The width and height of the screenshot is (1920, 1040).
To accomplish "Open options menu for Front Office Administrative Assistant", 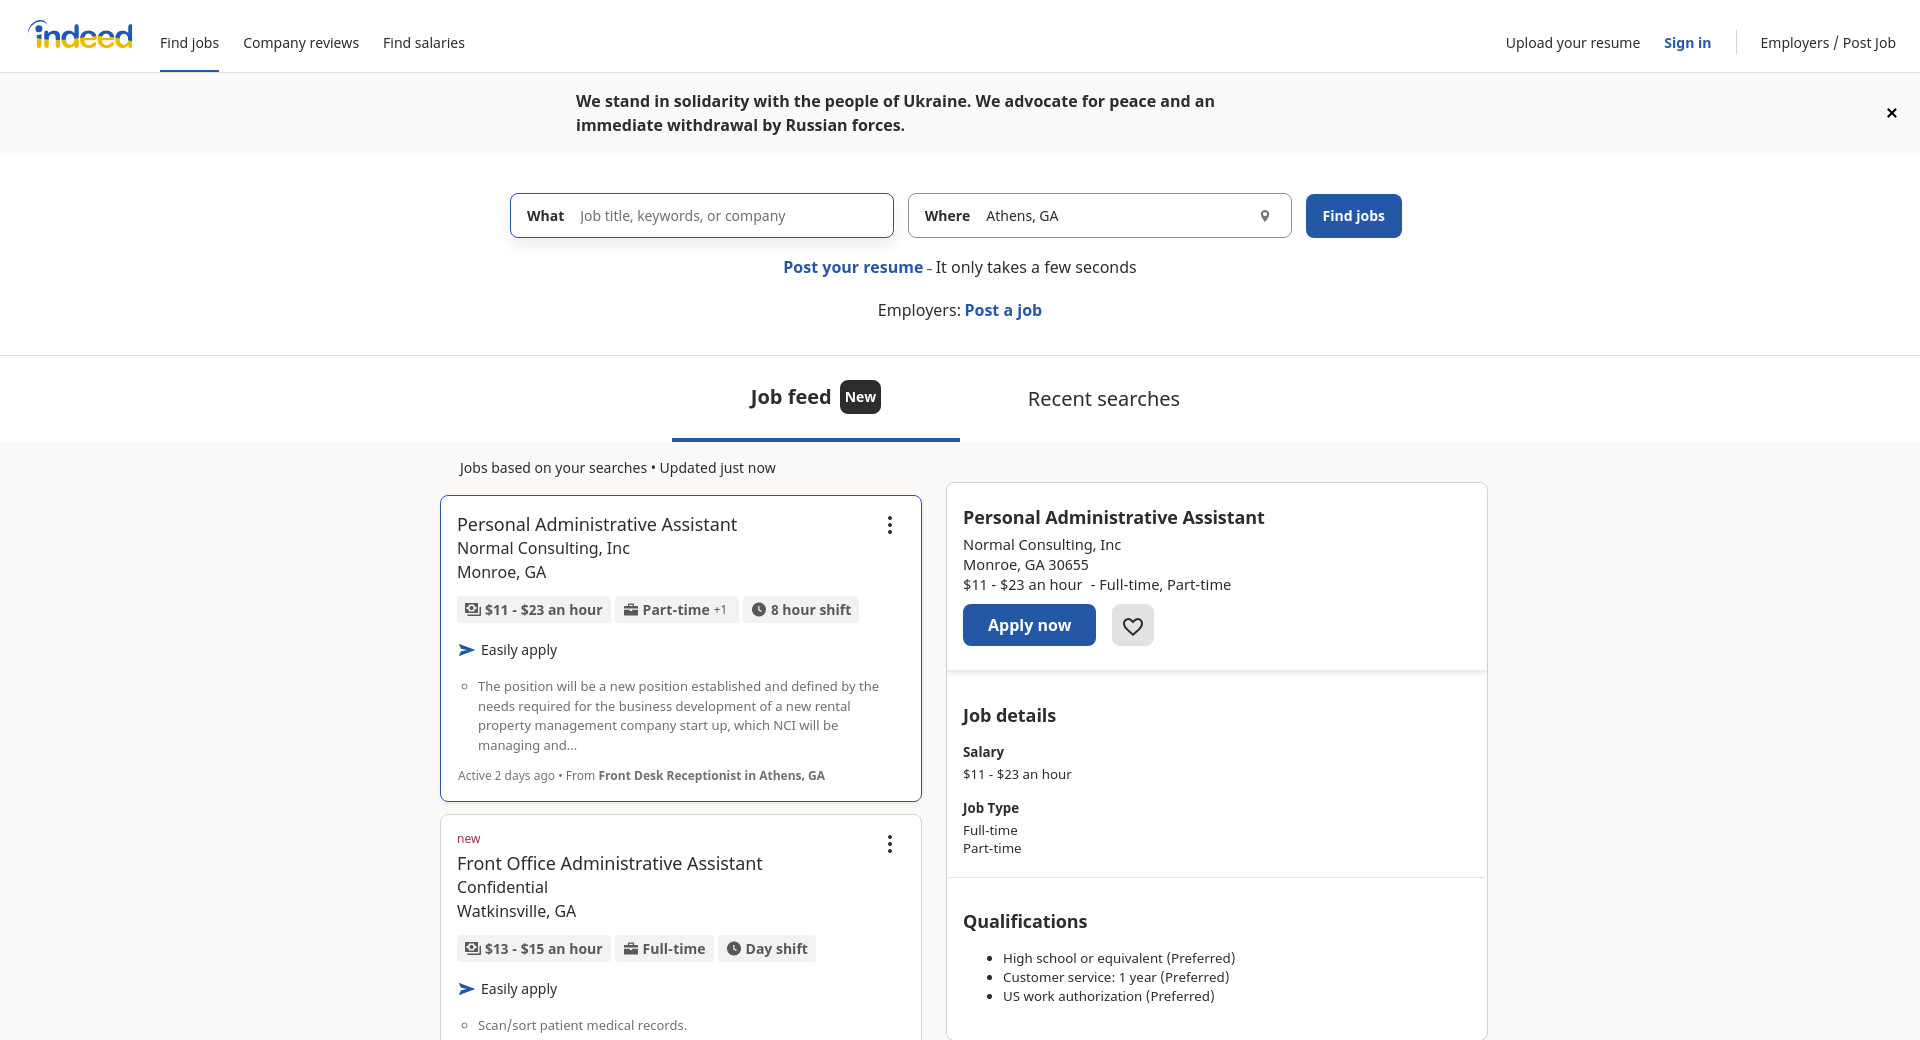I will pyautogui.click(x=889, y=844).
